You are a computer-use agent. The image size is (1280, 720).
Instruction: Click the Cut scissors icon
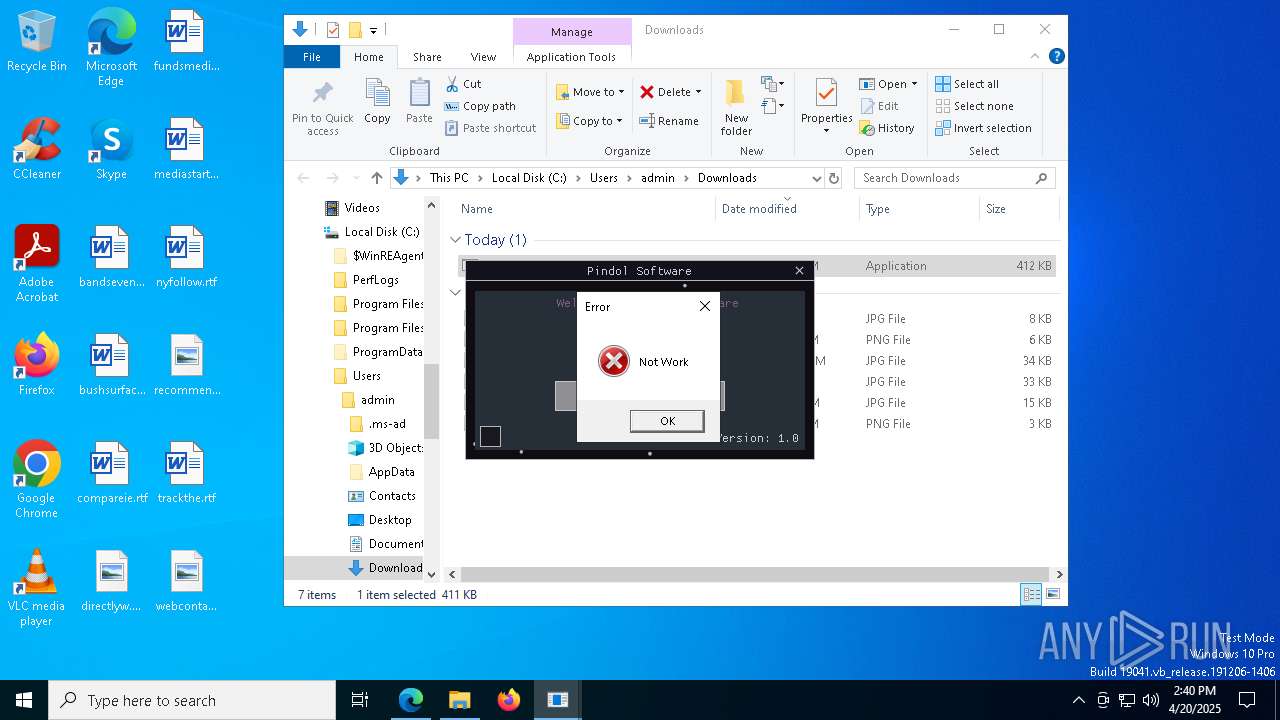point(452,84)
